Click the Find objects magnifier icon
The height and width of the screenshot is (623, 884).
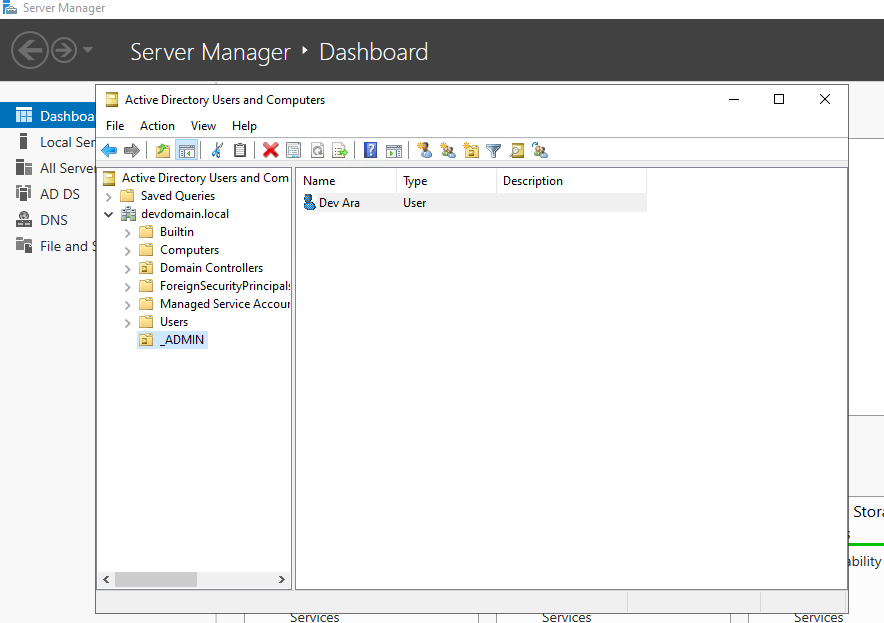click(x=517, y=151)
